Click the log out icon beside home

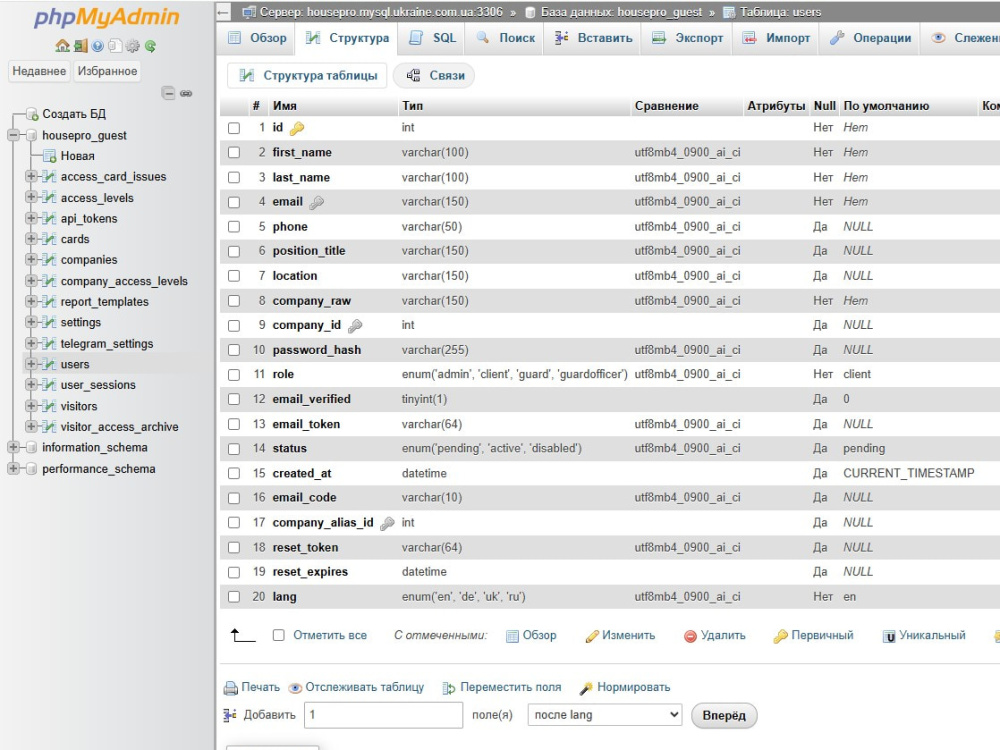tap(80, 46)
